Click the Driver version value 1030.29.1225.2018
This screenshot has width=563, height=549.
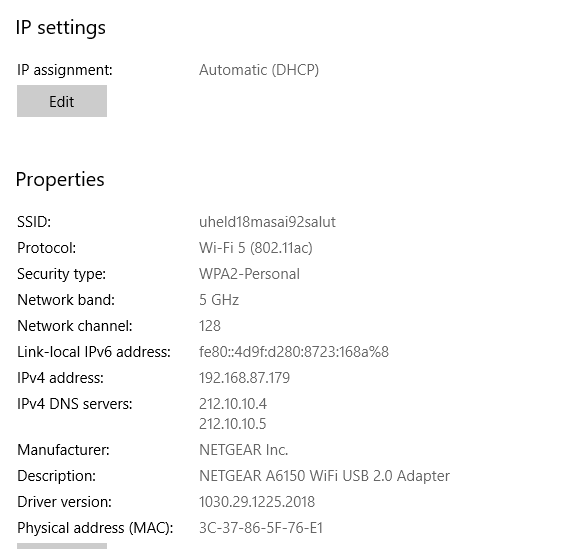click(x=257, y=502)
